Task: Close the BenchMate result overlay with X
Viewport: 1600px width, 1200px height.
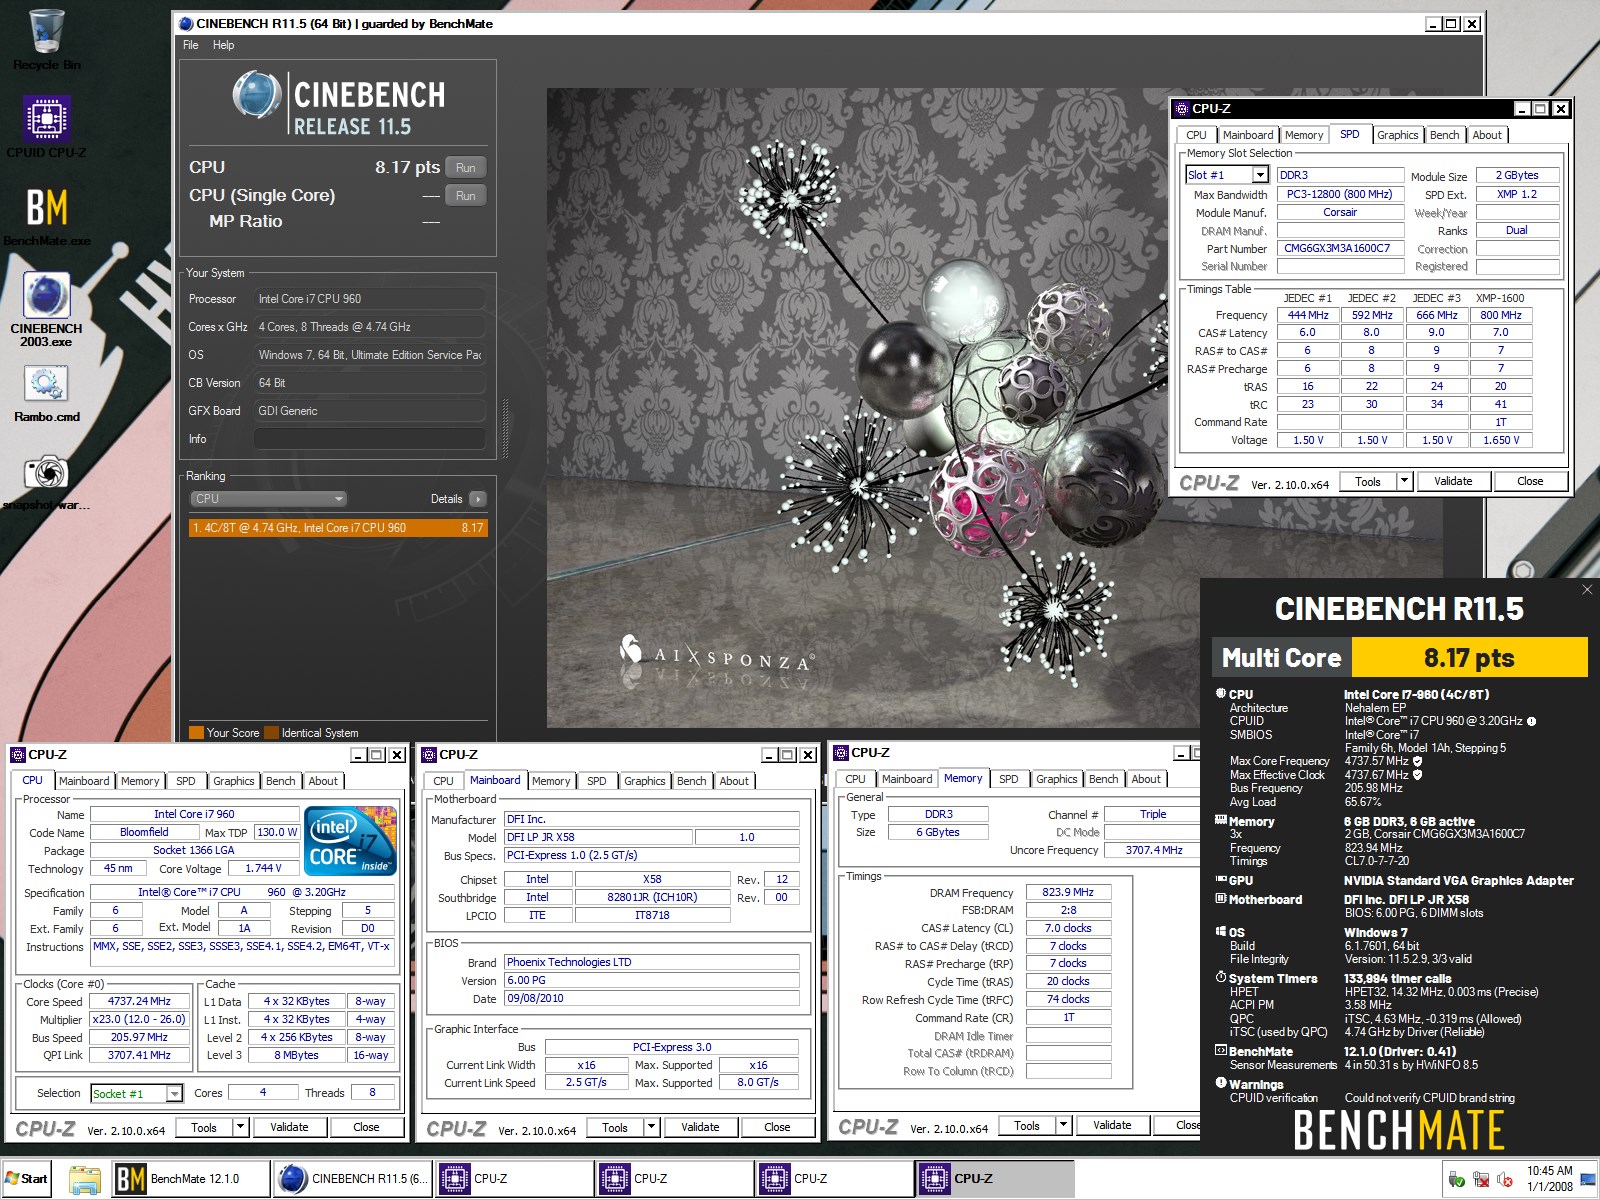Action: point(1587,590)
